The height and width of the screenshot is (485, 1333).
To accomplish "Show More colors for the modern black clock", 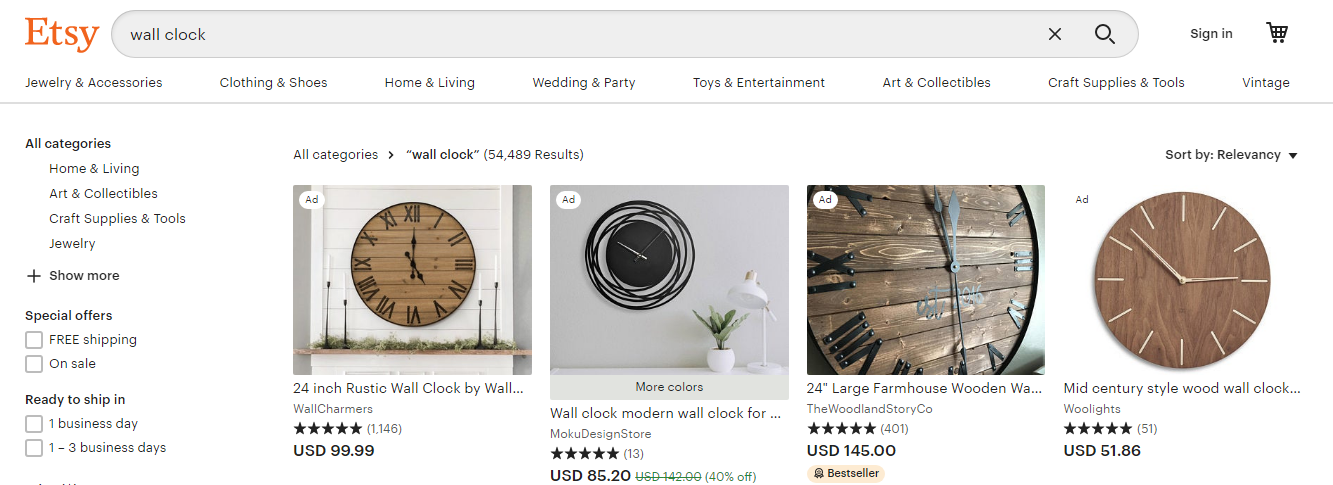I will pyautogui.click(x=669, y=387).
